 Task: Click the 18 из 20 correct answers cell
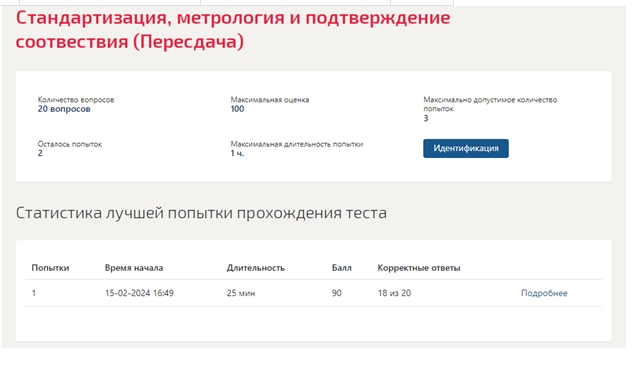point(394,293)
